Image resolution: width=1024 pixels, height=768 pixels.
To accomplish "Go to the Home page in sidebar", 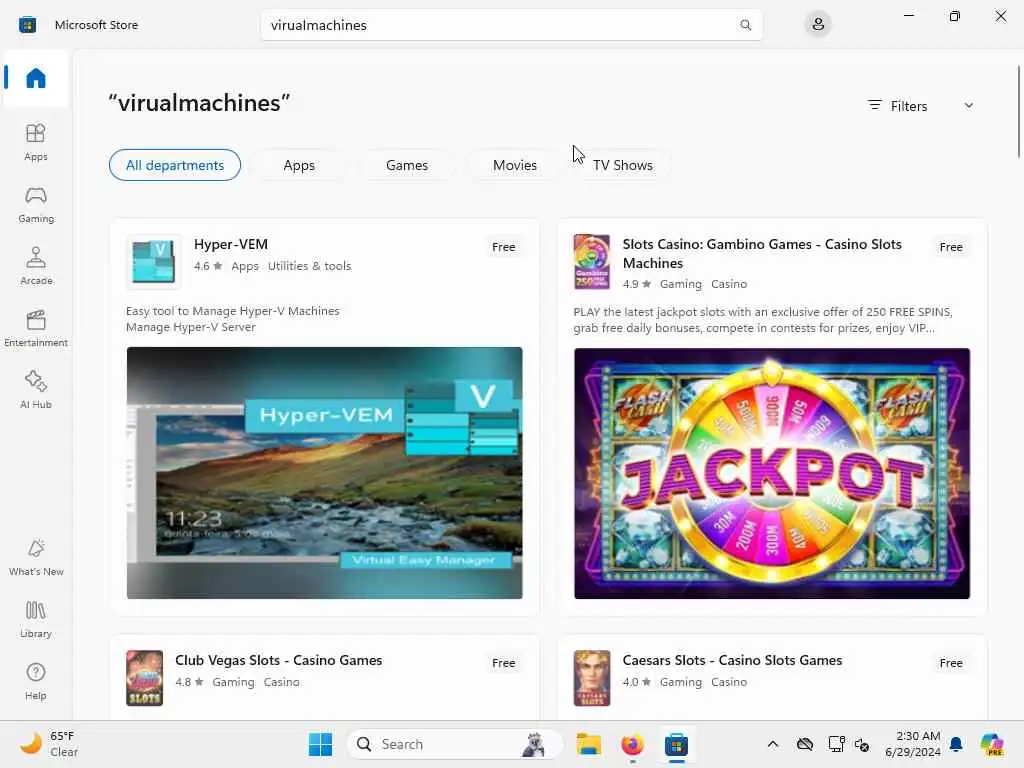I will click(x=36, y=78).
